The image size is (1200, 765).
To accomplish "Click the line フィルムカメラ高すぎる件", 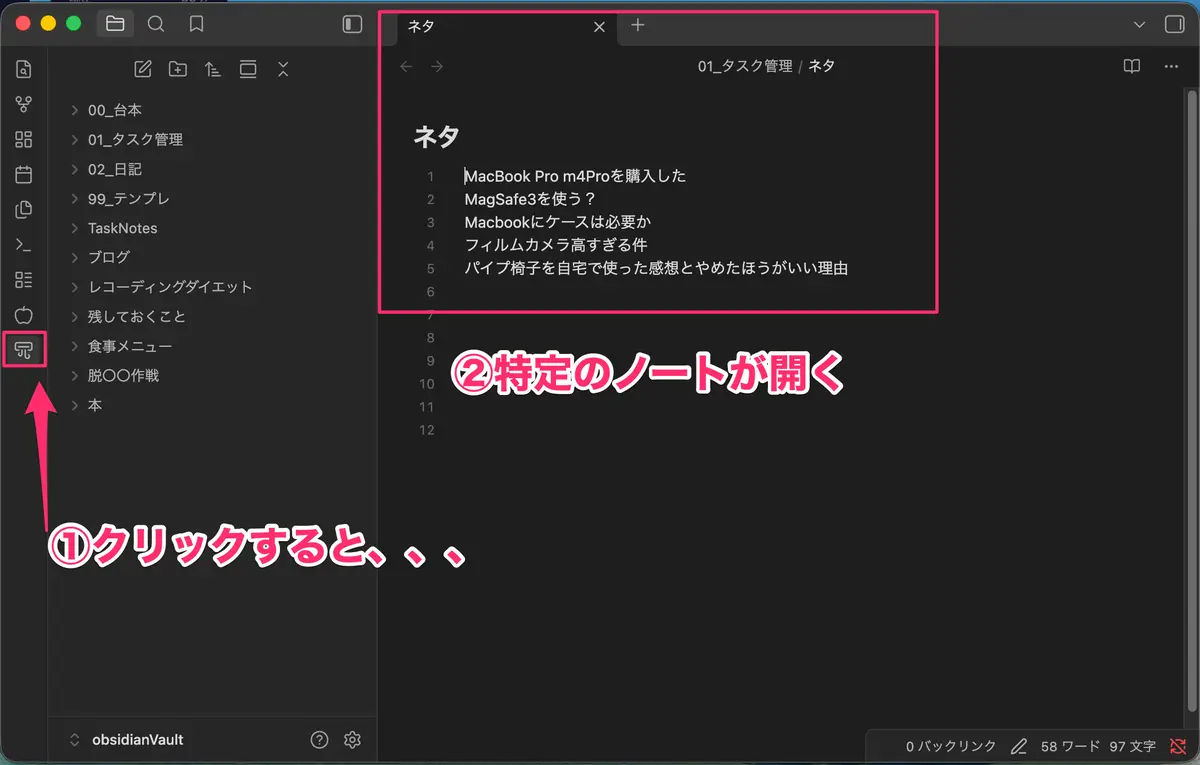I will tap(556, 245).
